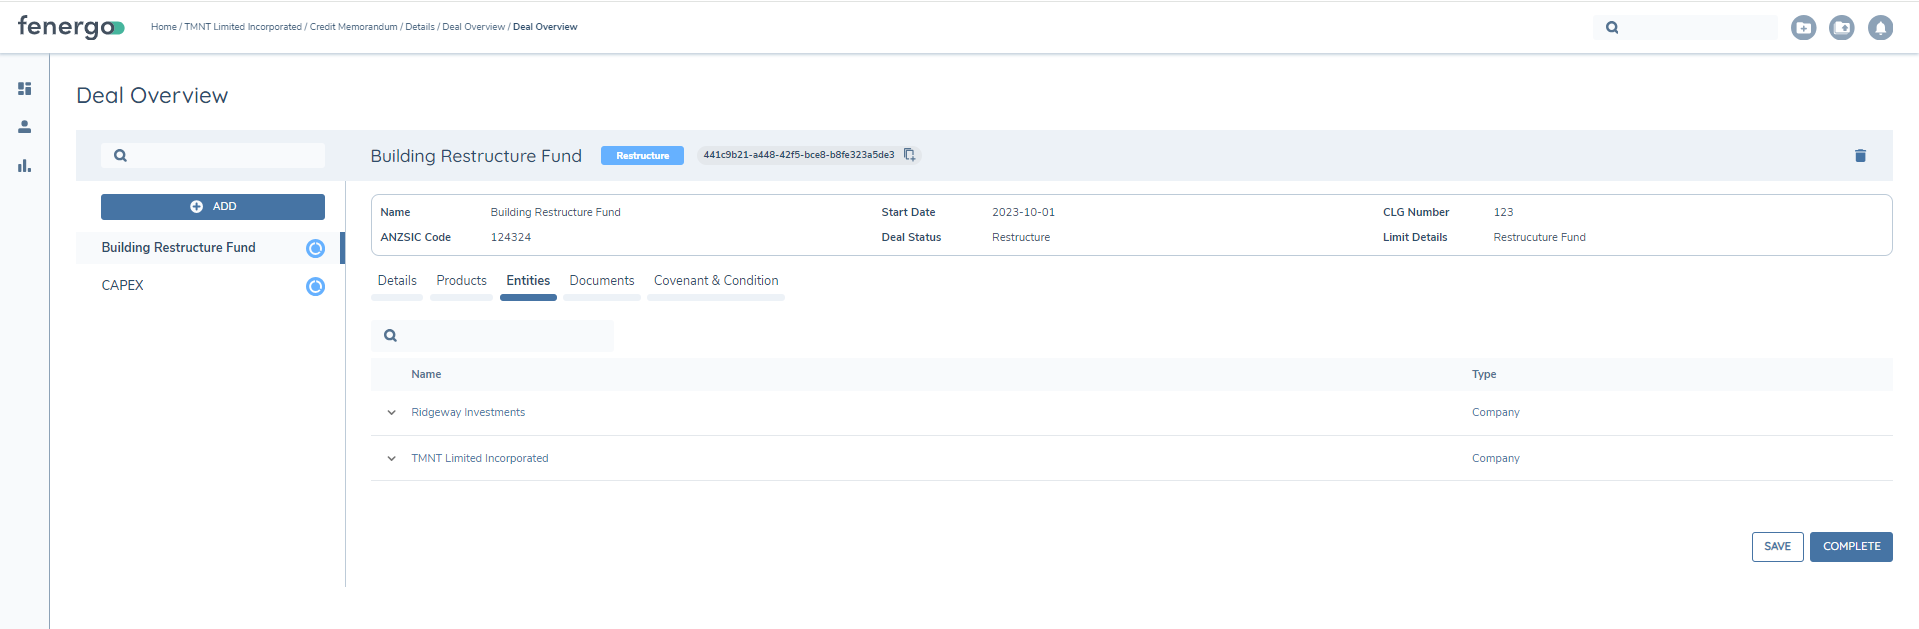Copy the deal ID to clipboard

[x=909, y=155]
